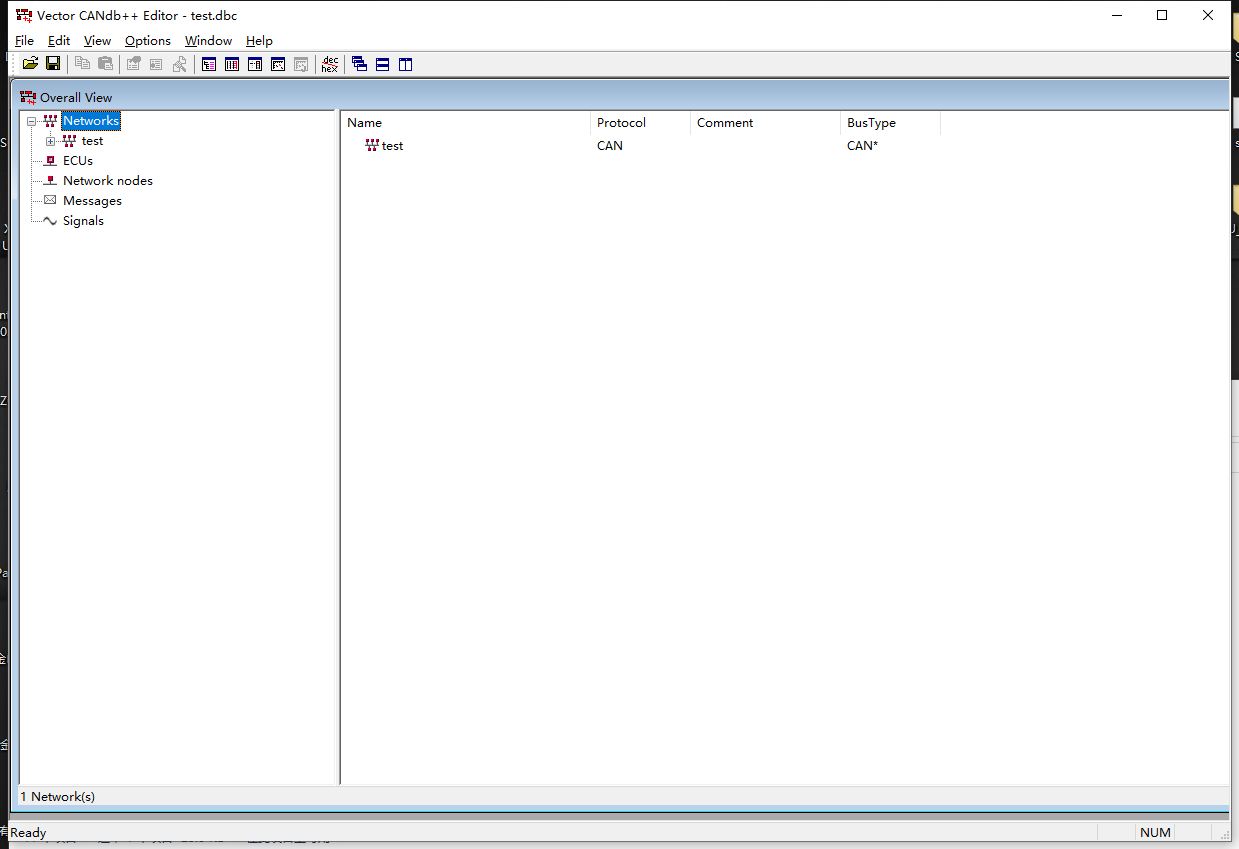The image size is (1239, 849).
Task: Select Signals in the tree
Action: pos(83,221)
